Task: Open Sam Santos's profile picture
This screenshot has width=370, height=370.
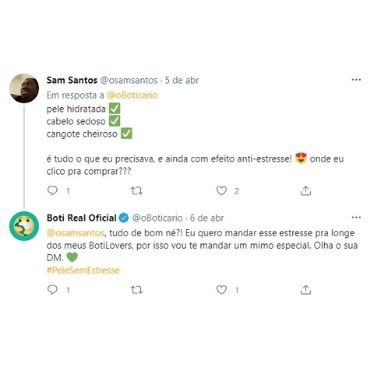Action: 24,88
